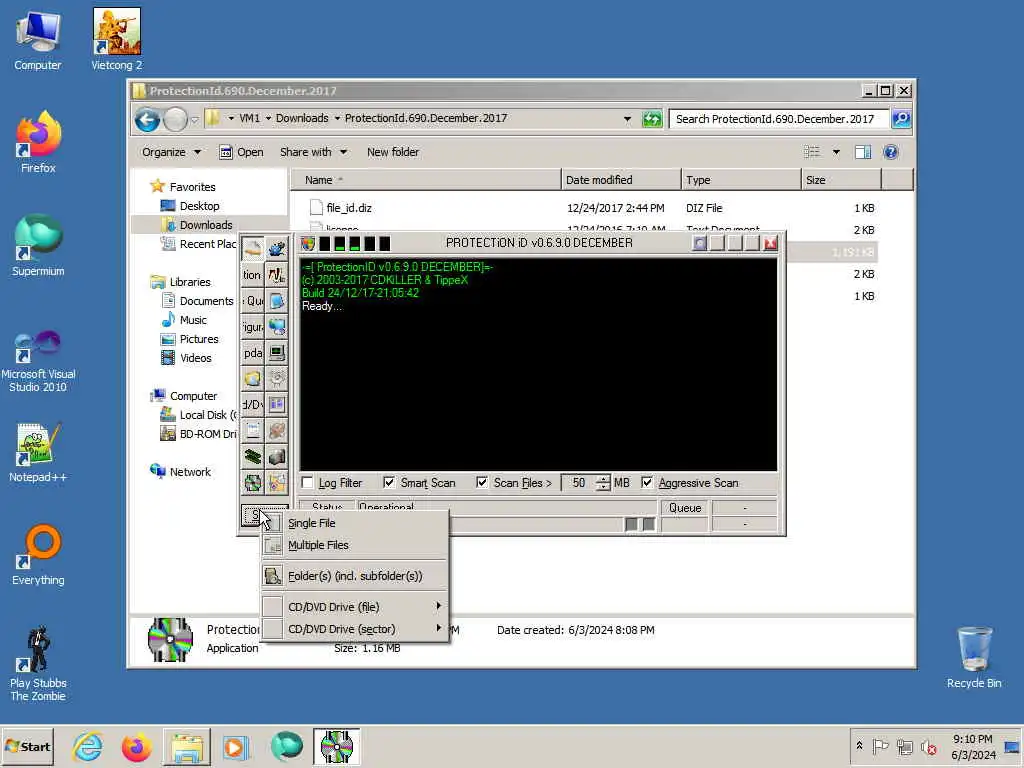Disable the Aggressive Scan checkbox
The width and height of the screenshot is (1024, 768).
click(x=647, y=483)
